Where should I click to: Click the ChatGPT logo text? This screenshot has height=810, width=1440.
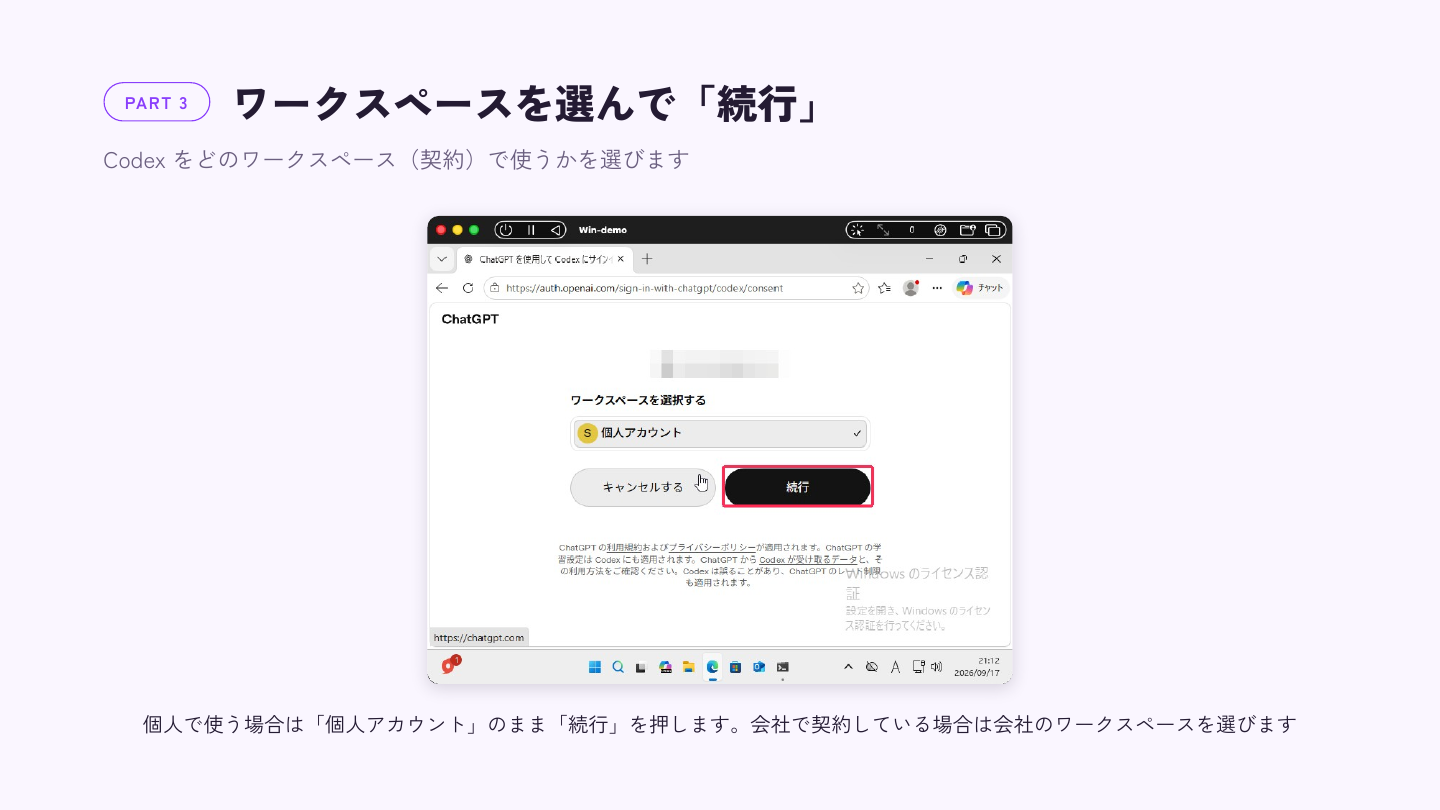point(470,319)
